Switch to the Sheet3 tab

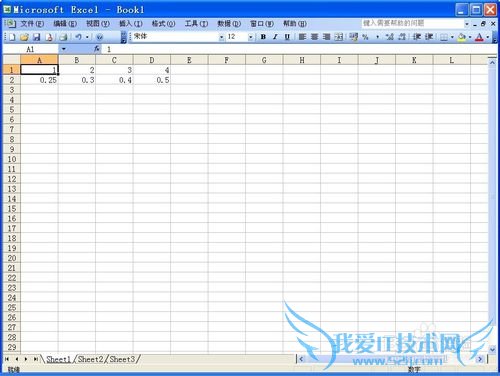[122, 359]
